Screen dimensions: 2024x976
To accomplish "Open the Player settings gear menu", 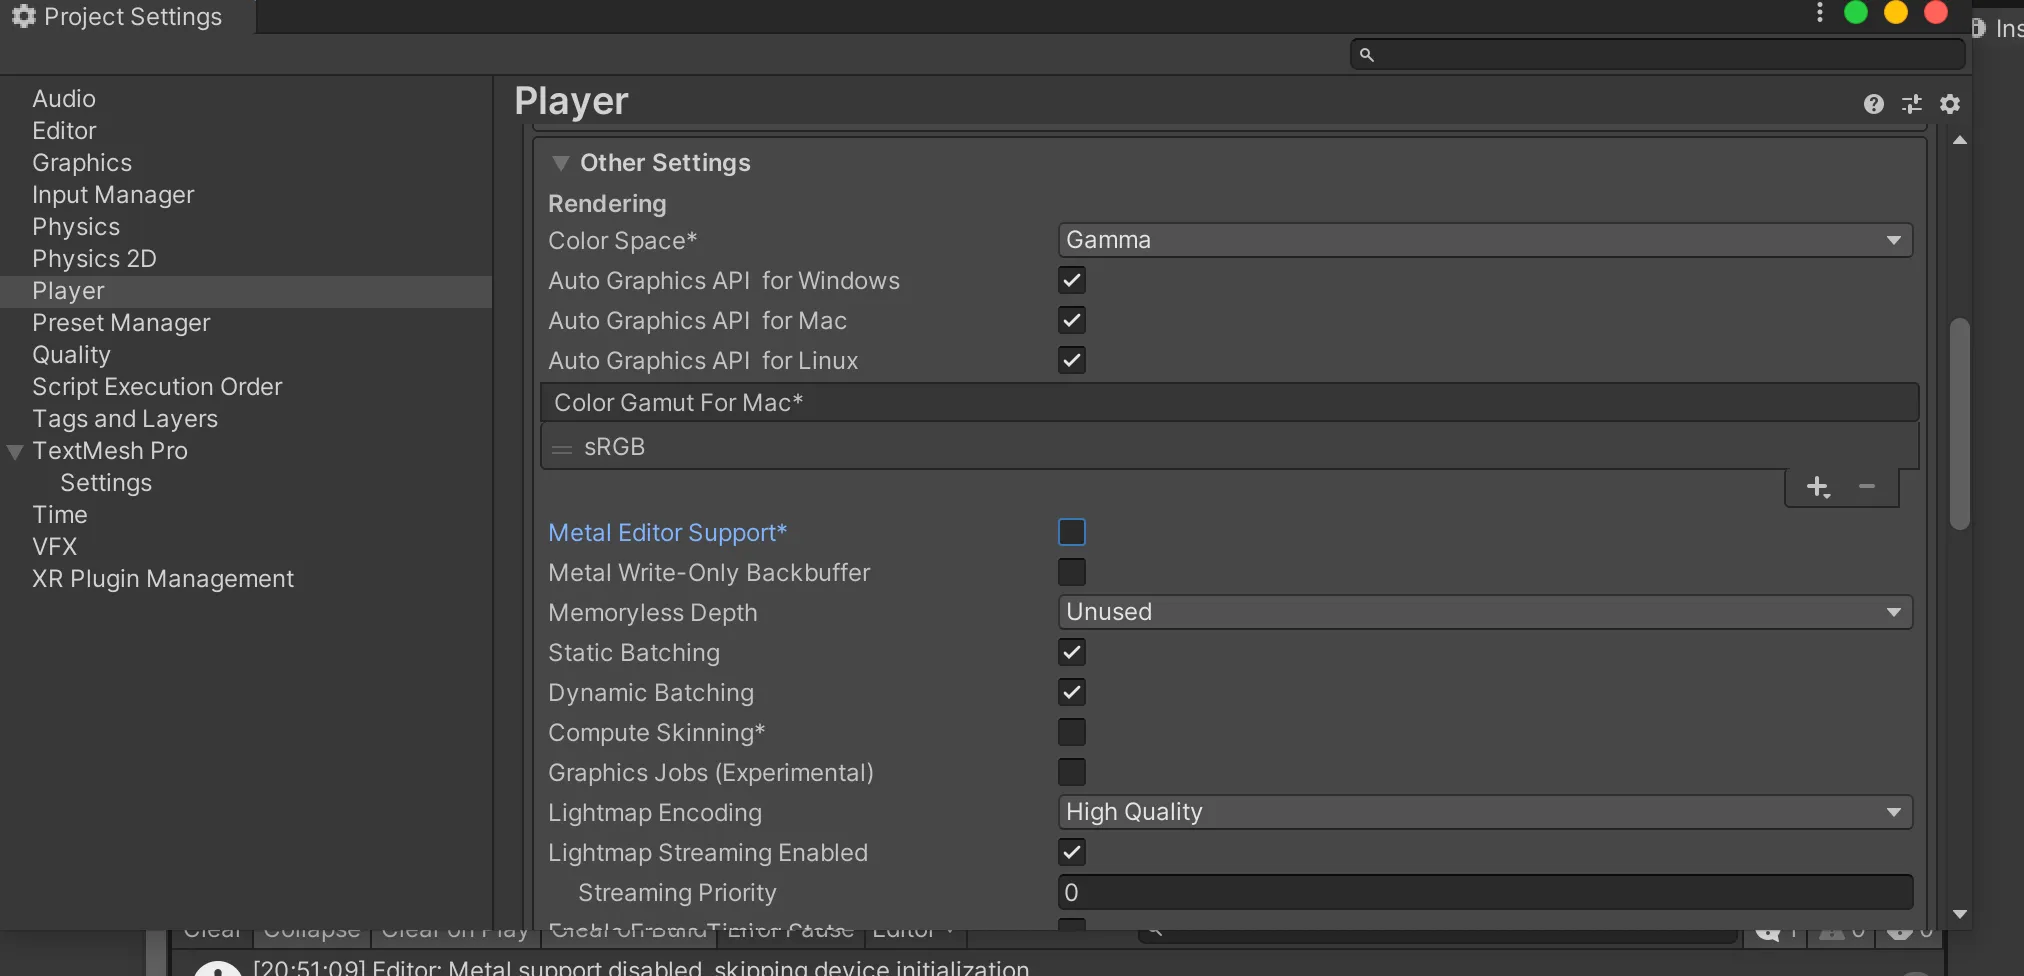I will [1949, 104].
